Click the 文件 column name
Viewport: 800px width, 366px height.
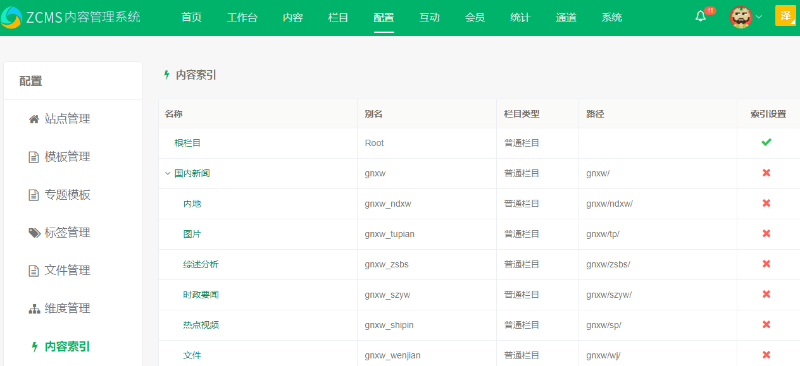tap(192, 355)
